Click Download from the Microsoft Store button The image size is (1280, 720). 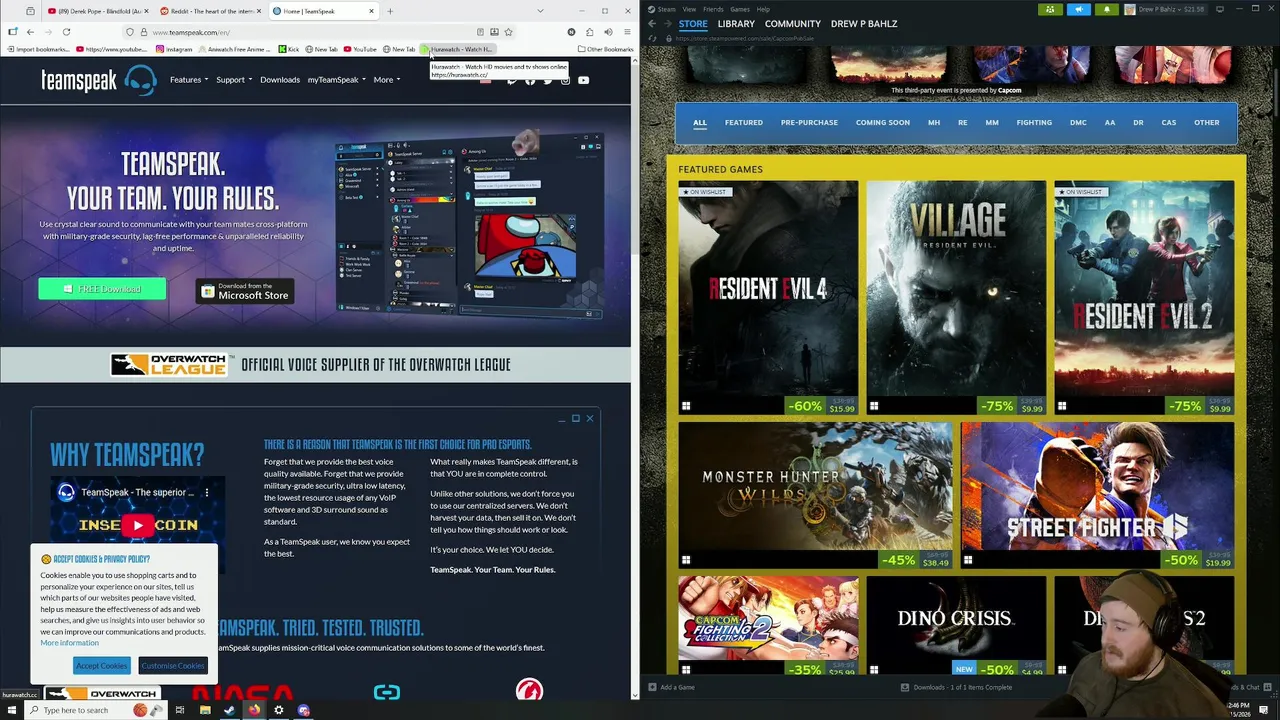245,291
